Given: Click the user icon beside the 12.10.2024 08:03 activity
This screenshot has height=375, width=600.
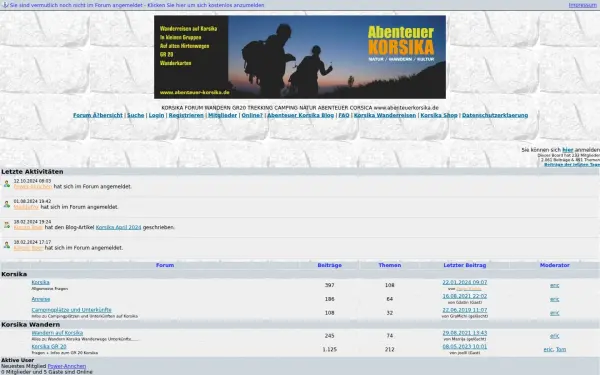Looking at the screenshot, I should coord(7,184).
